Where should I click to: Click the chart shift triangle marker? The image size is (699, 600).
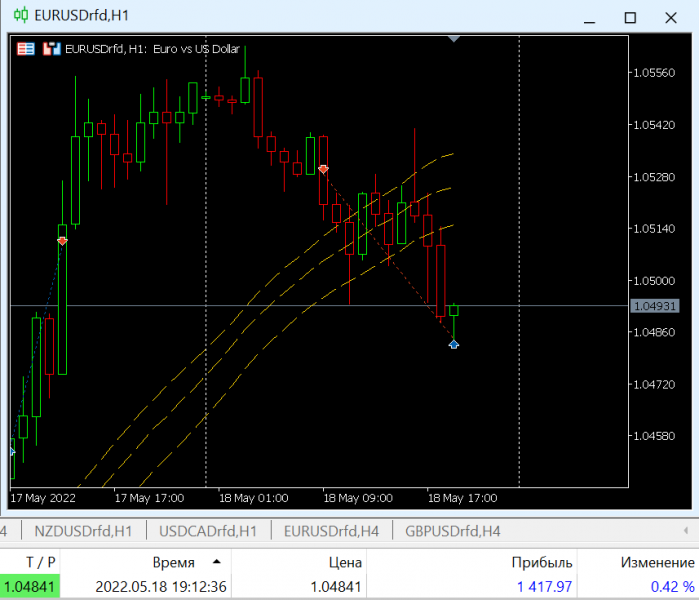tap(454, 39)
